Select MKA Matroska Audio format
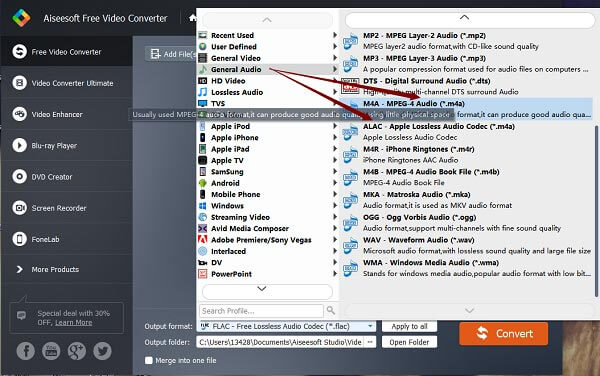 [x=466, y=200]
